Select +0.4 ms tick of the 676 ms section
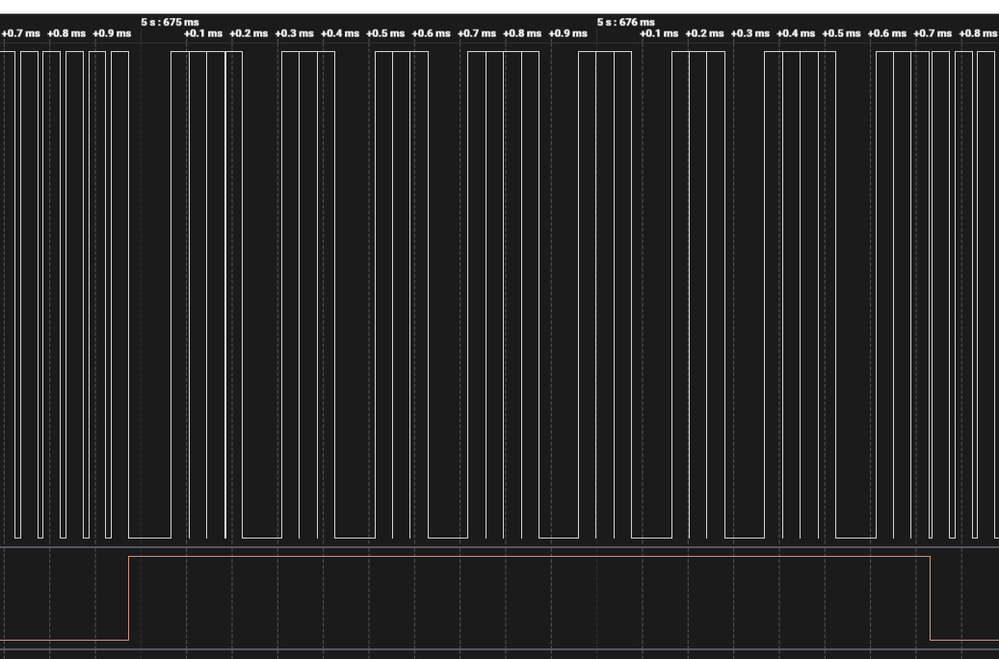 click(796, 33)
